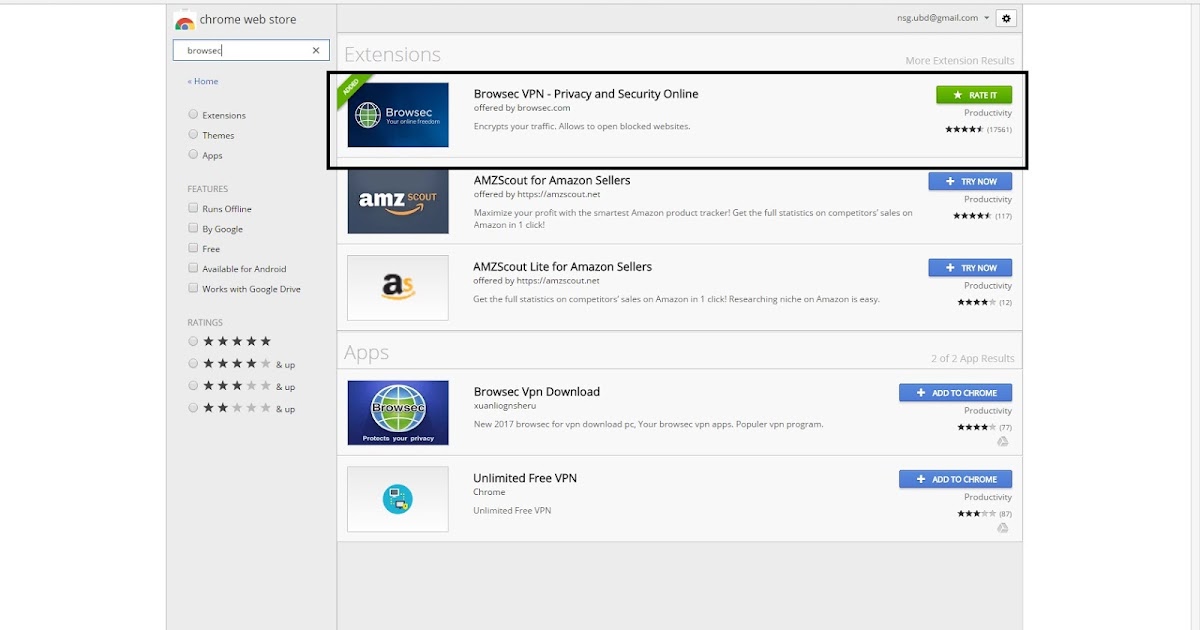Screen dimensions: 1200x630
Task: Open the Unlimited Free VPN thumbnail
Action: click(398, 499)
